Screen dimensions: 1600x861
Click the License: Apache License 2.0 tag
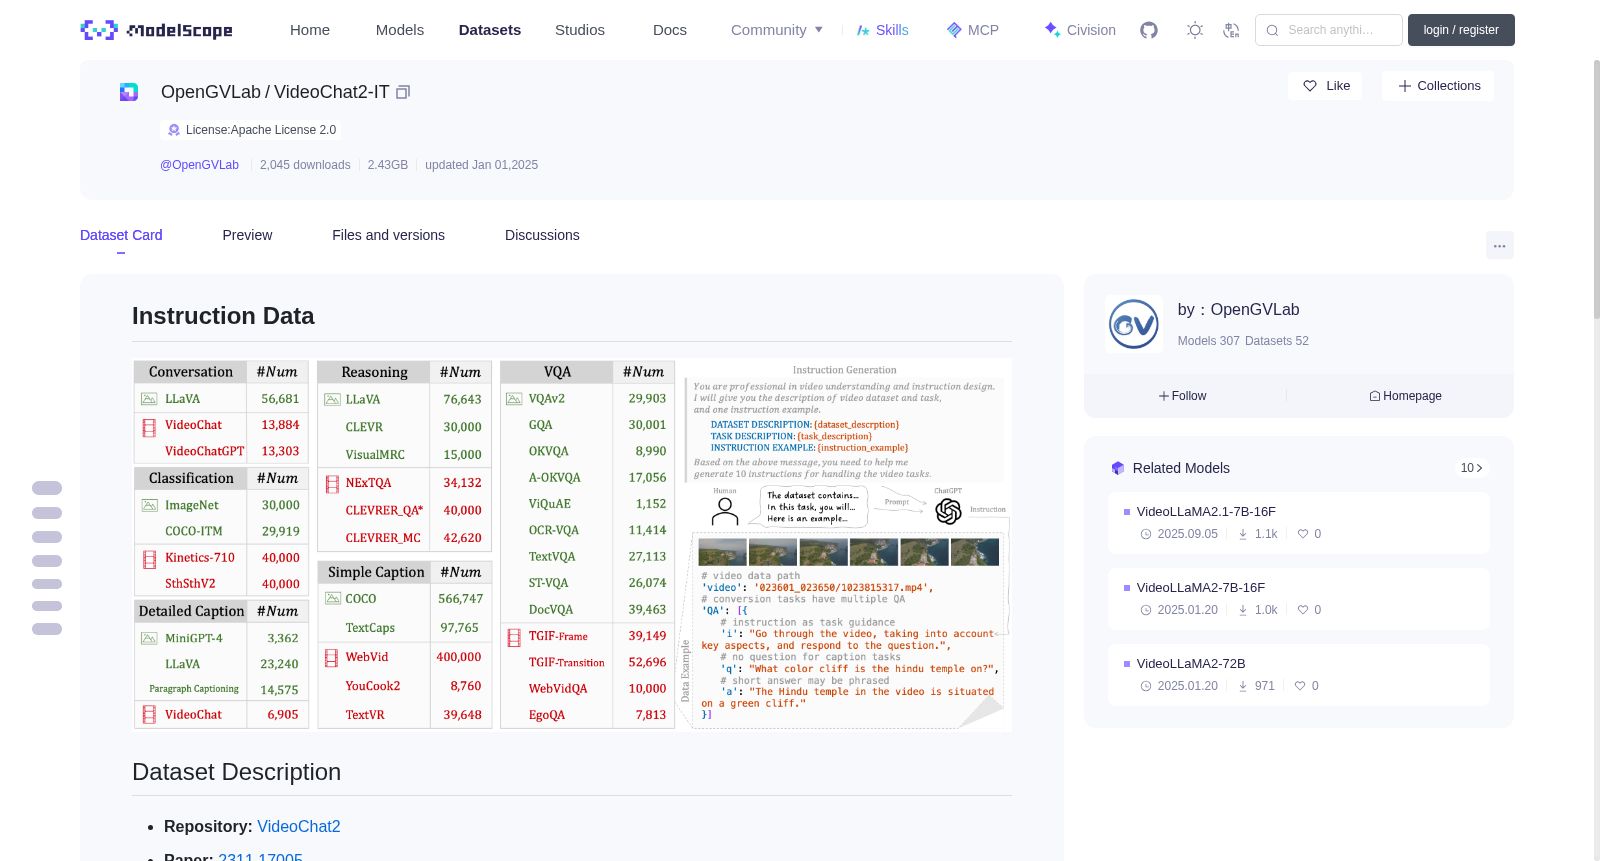251,130
